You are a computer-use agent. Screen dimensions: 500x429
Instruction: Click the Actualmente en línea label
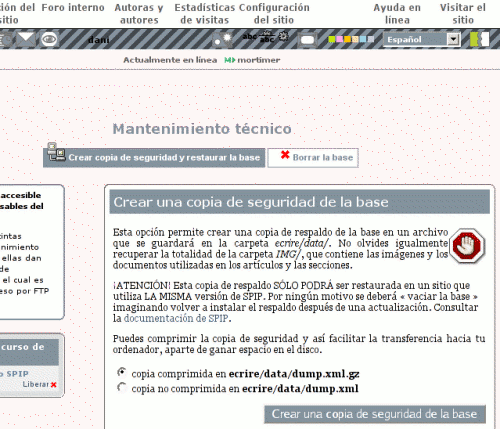point(170,60)
